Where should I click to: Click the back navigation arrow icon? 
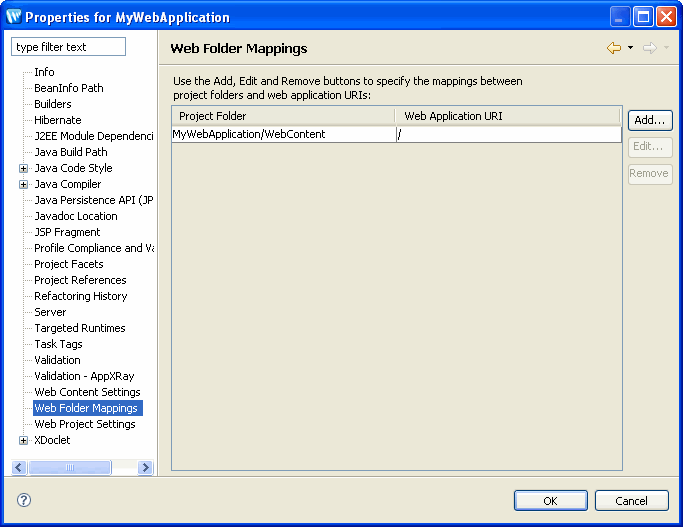[x=614, y=48]
